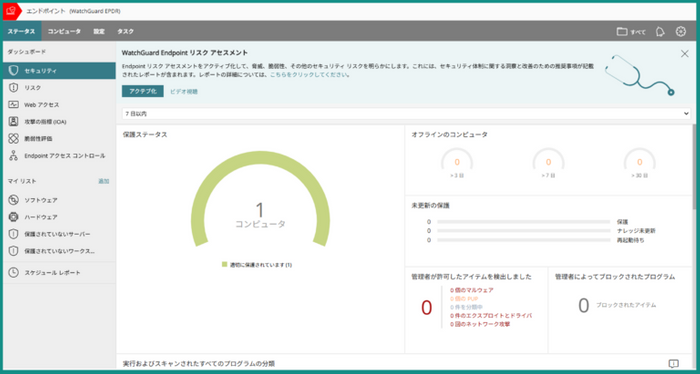Click the 0 ブロックされたアイテム count
This screenshot has height=374, width=700.
point(583,306)
